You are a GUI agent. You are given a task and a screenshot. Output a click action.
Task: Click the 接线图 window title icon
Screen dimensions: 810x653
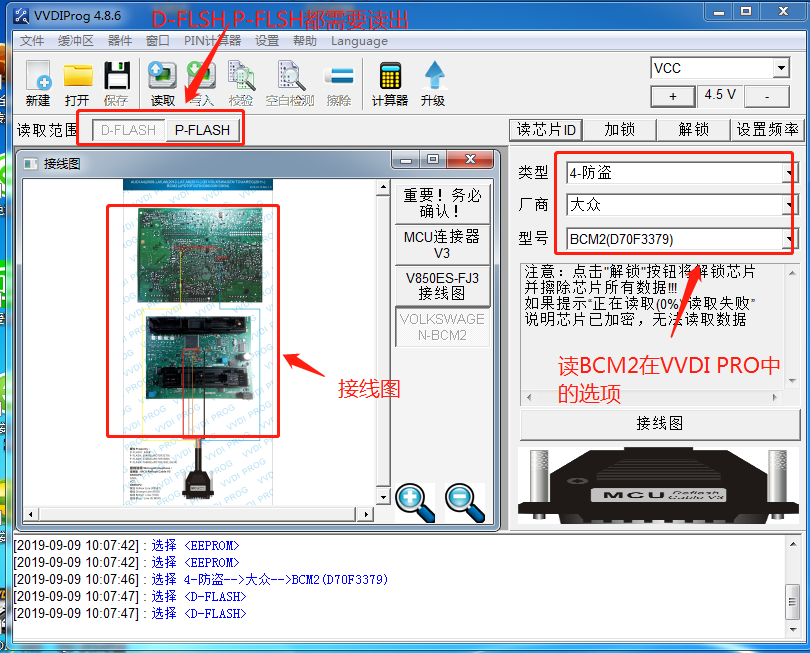[x=31, y=164]
